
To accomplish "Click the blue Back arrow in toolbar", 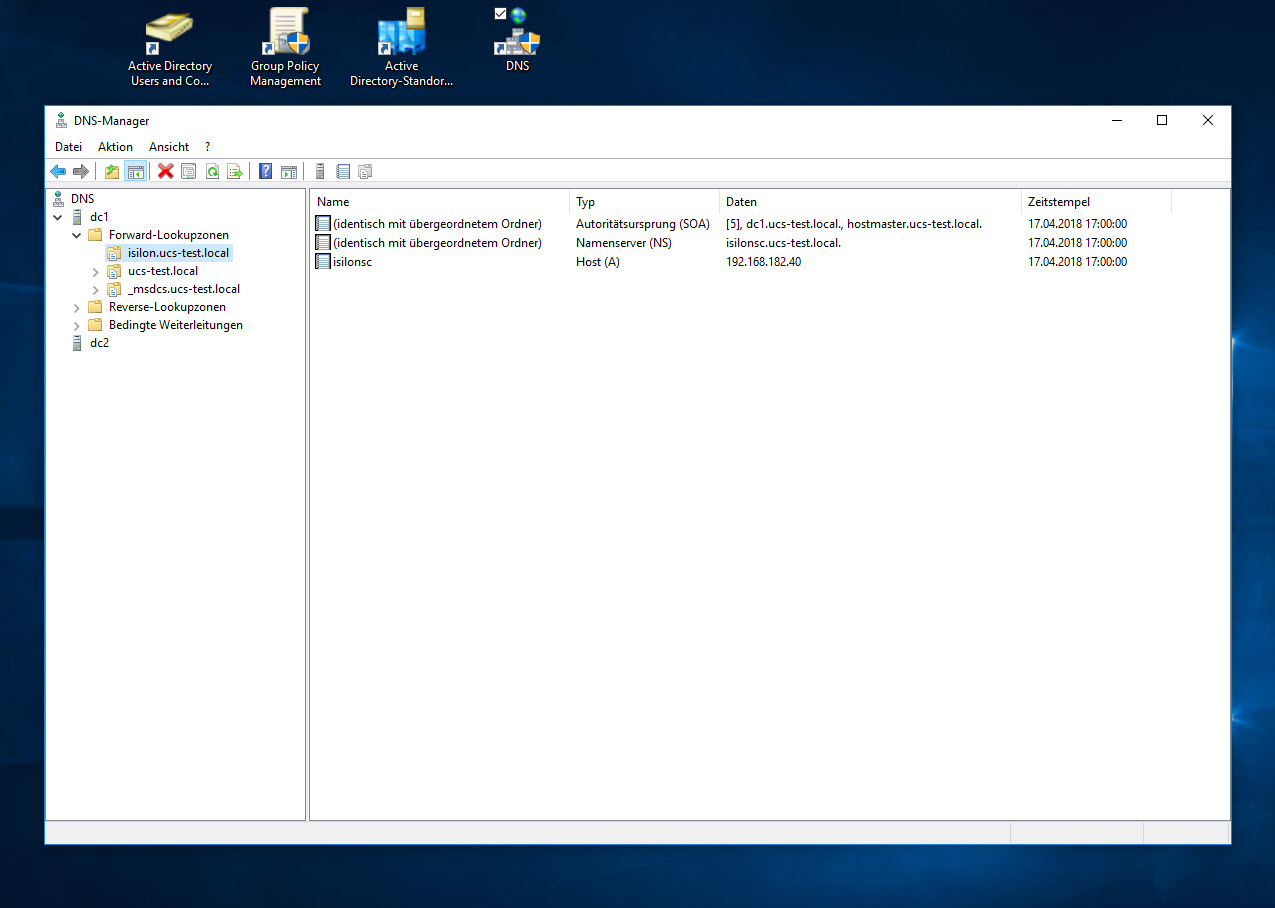I will (x=58, y=172).
